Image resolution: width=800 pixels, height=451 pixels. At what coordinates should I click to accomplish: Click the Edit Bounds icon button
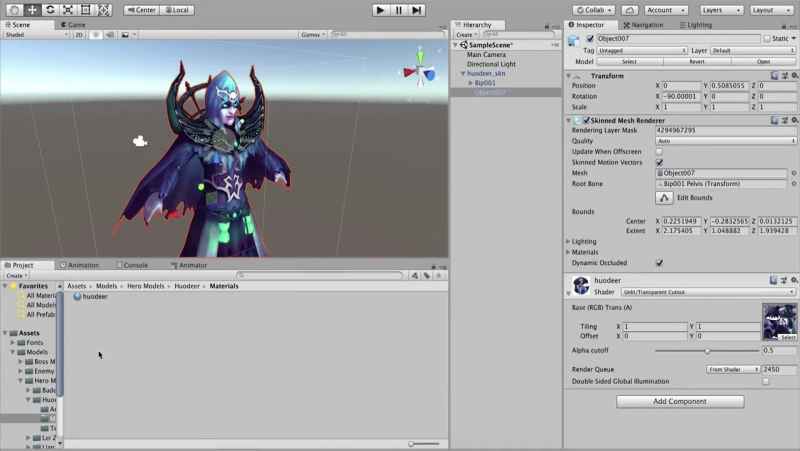pyautogui.click(x=664, y=198)
